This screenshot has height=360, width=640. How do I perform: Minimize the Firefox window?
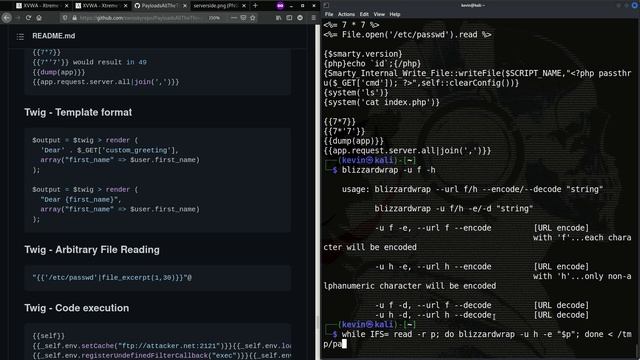(x=291, y=6)
